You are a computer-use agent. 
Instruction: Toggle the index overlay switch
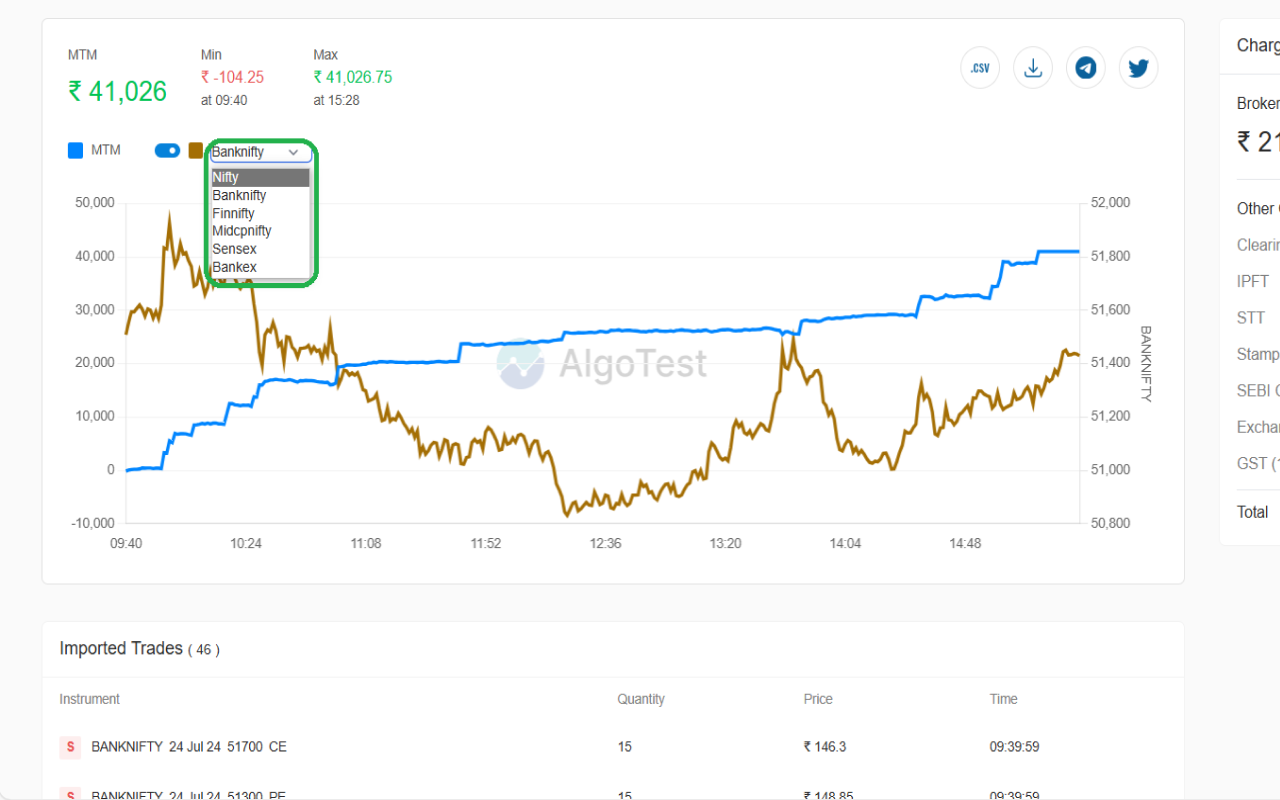coord(167,151)
